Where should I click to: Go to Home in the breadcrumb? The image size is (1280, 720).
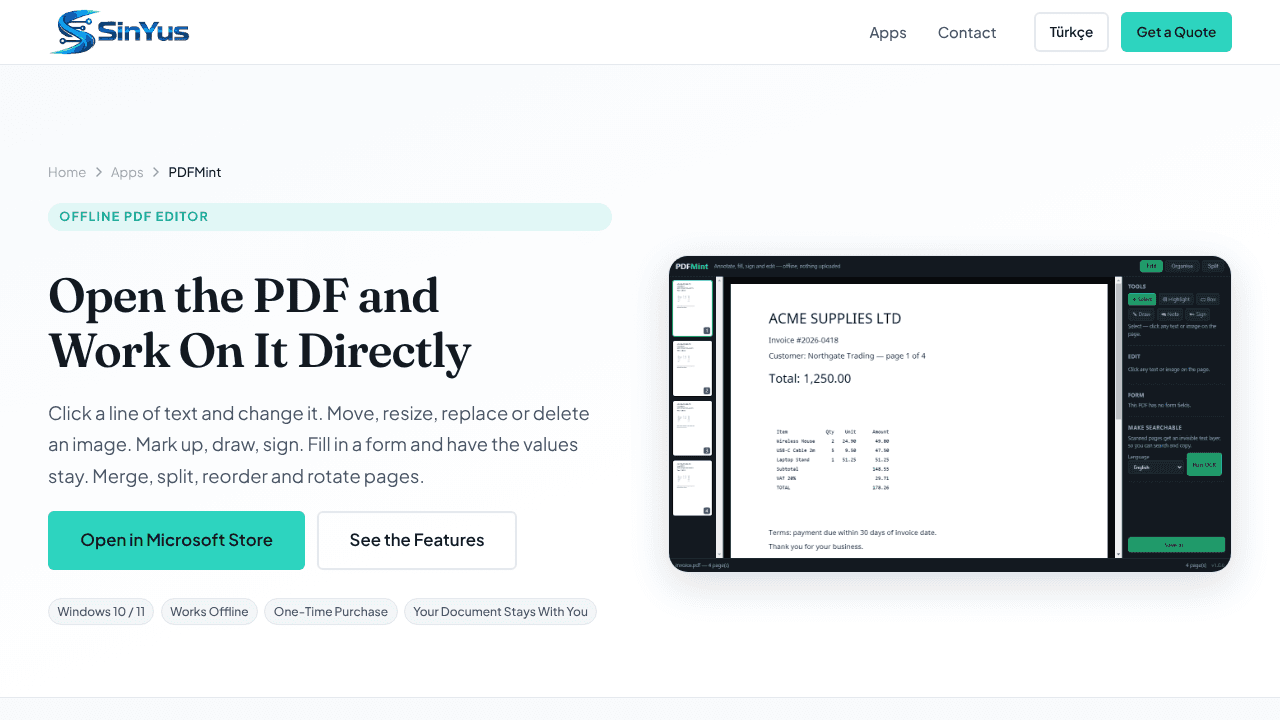click(x=67, y=172)
